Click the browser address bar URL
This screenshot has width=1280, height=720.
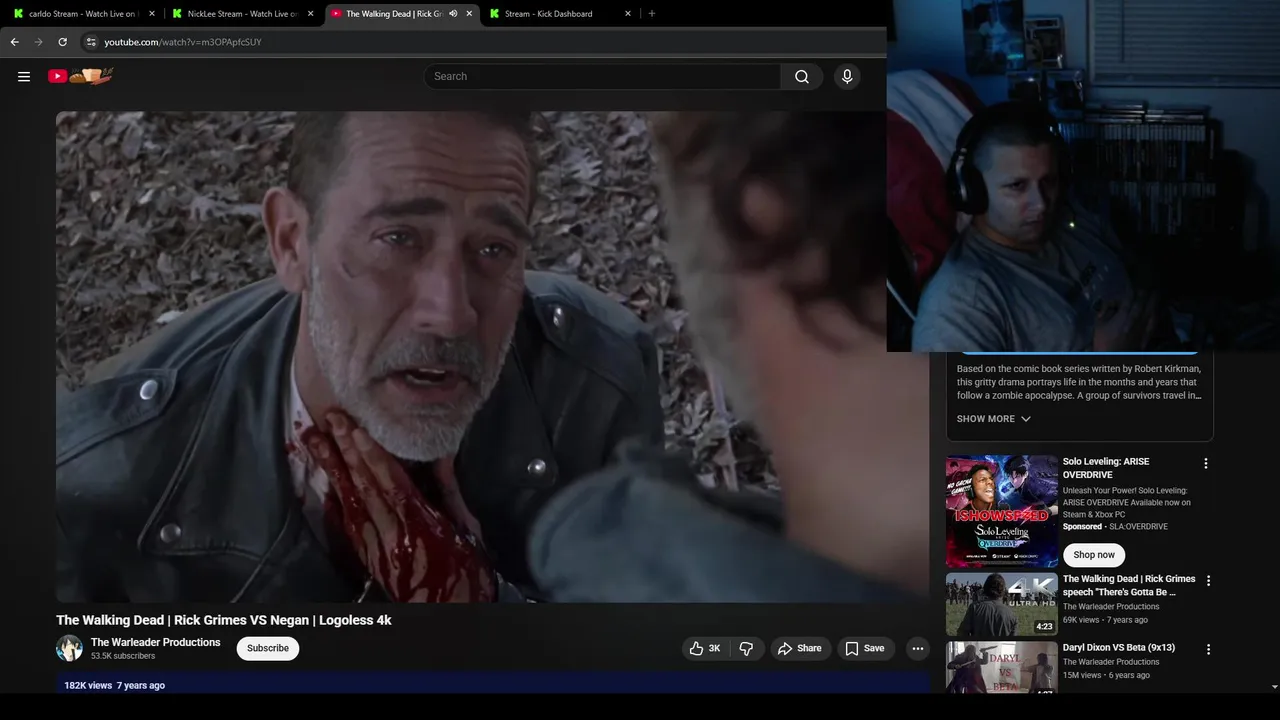click(x=183, y=42)
